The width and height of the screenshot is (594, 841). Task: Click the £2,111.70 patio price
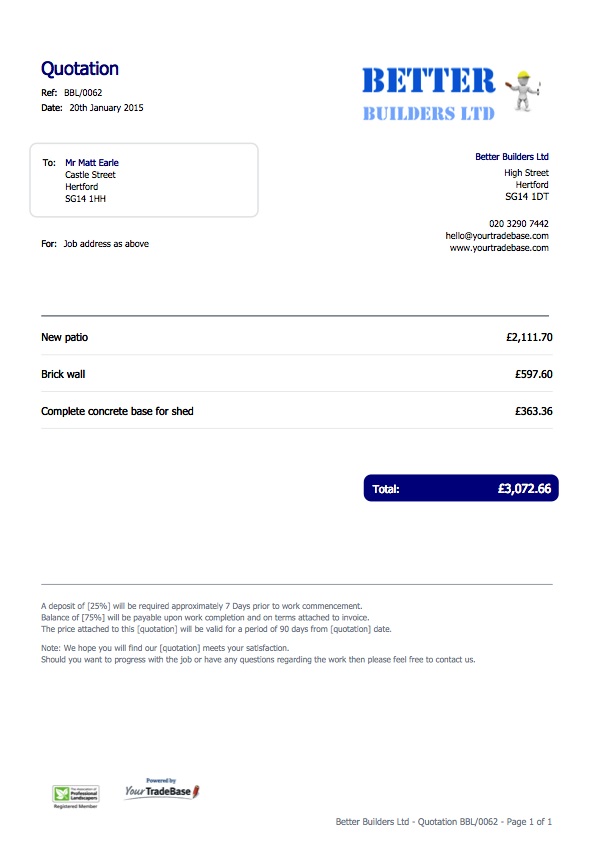[x=529, y=337]
